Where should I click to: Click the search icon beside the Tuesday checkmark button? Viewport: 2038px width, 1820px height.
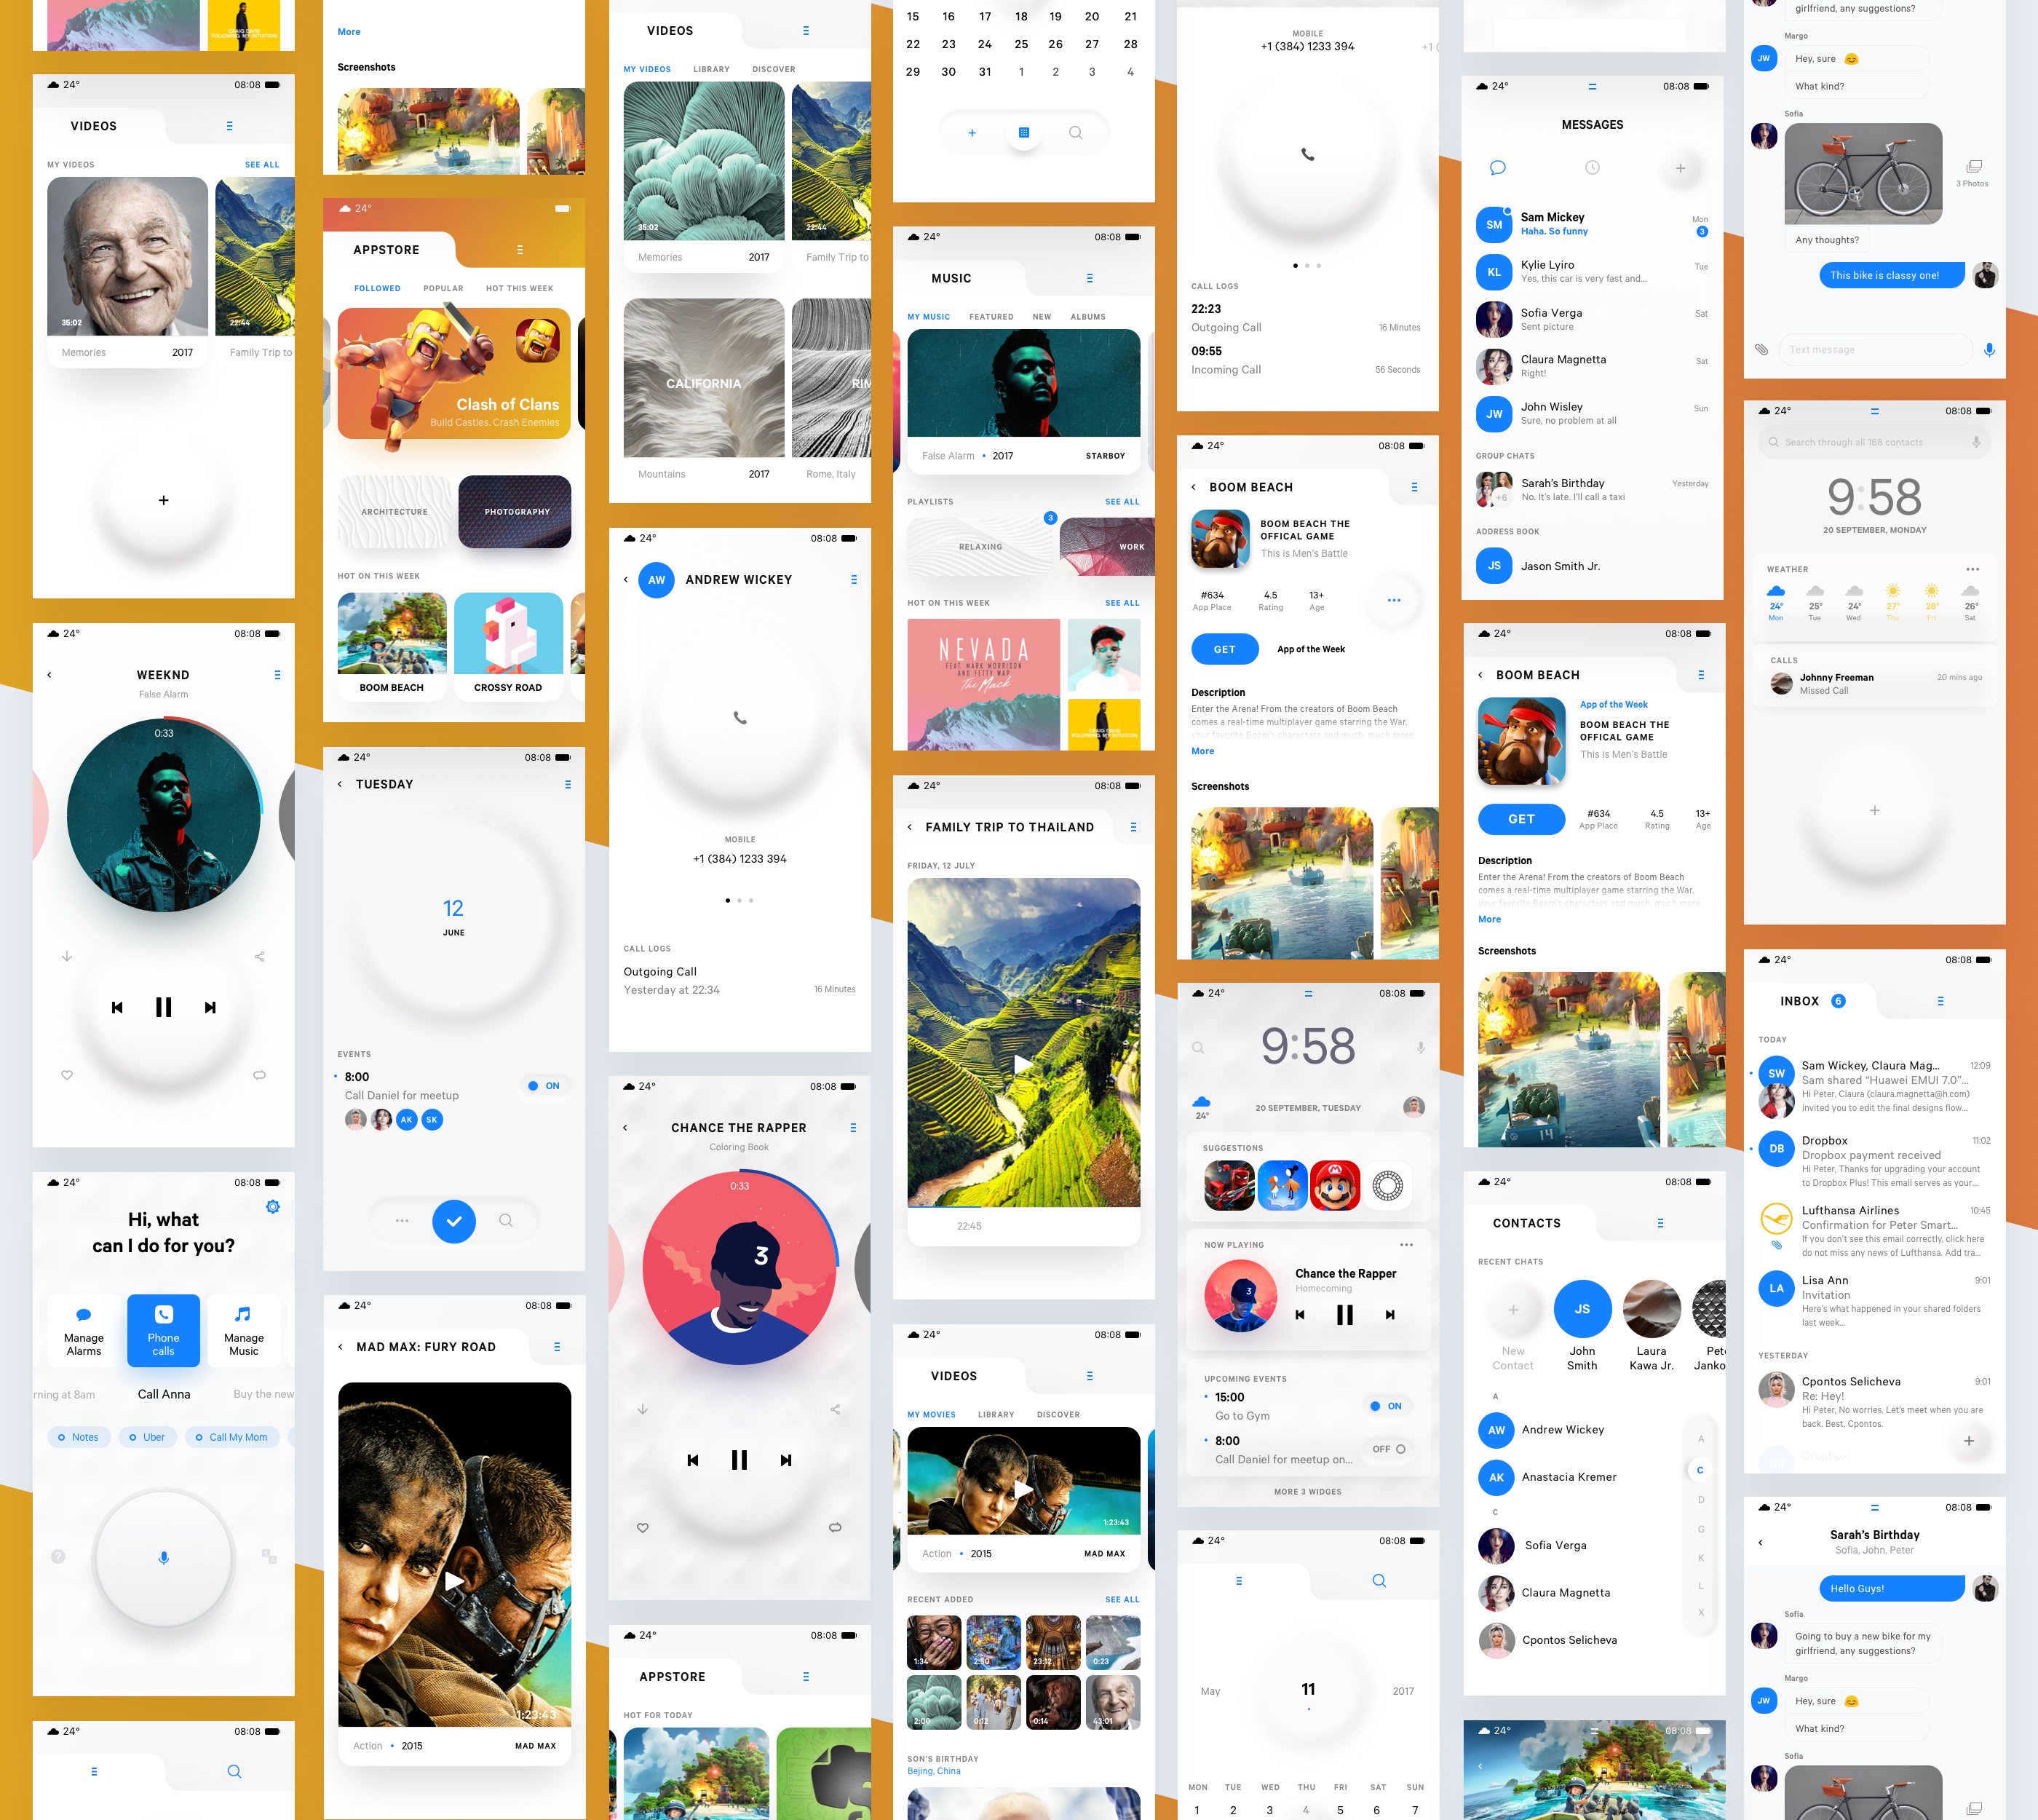coord(506,1221)
